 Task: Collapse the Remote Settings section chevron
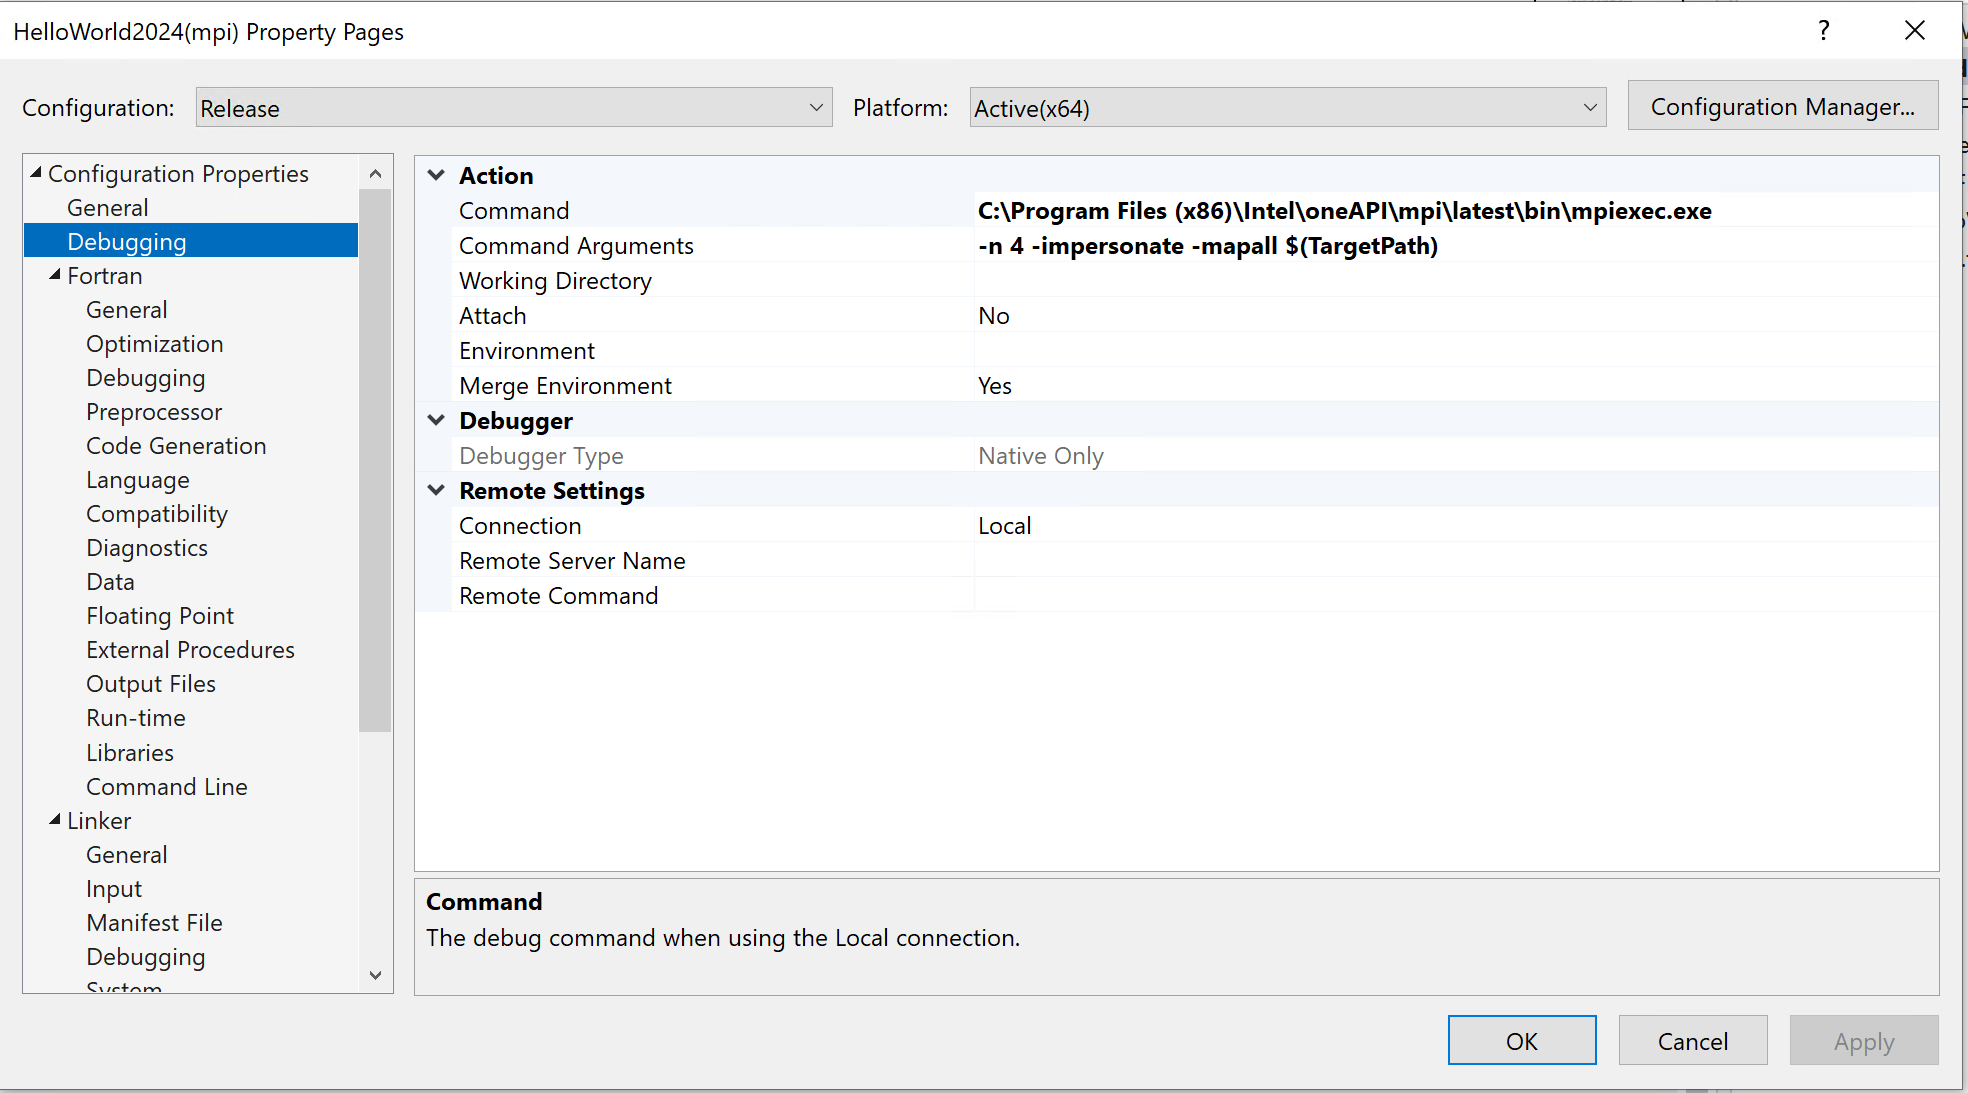tap(436, 490)
